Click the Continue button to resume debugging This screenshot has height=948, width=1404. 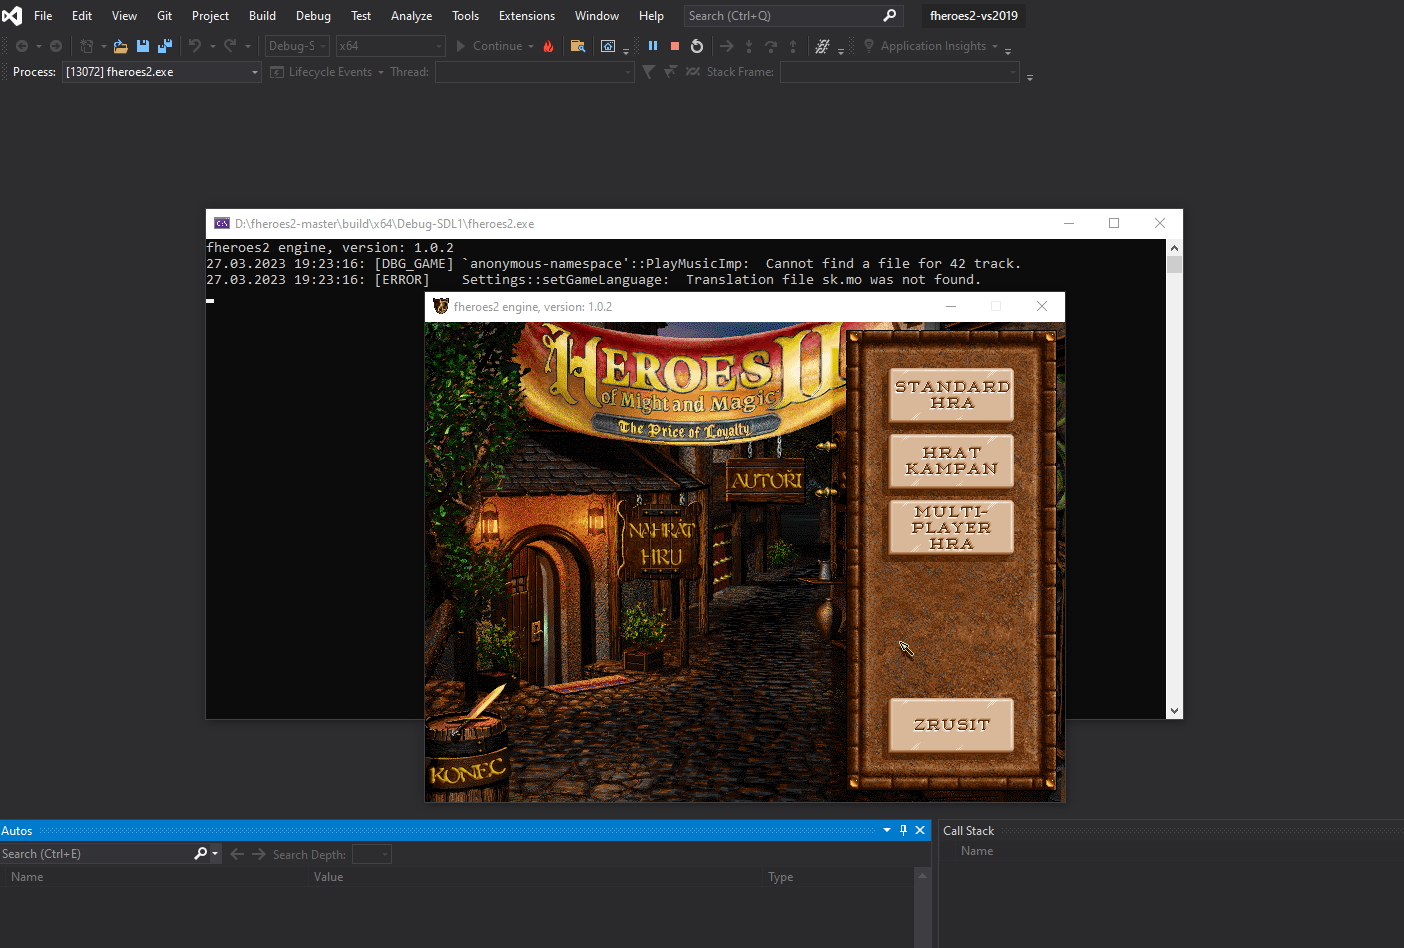pyautogui.click(x=495, y=45)
